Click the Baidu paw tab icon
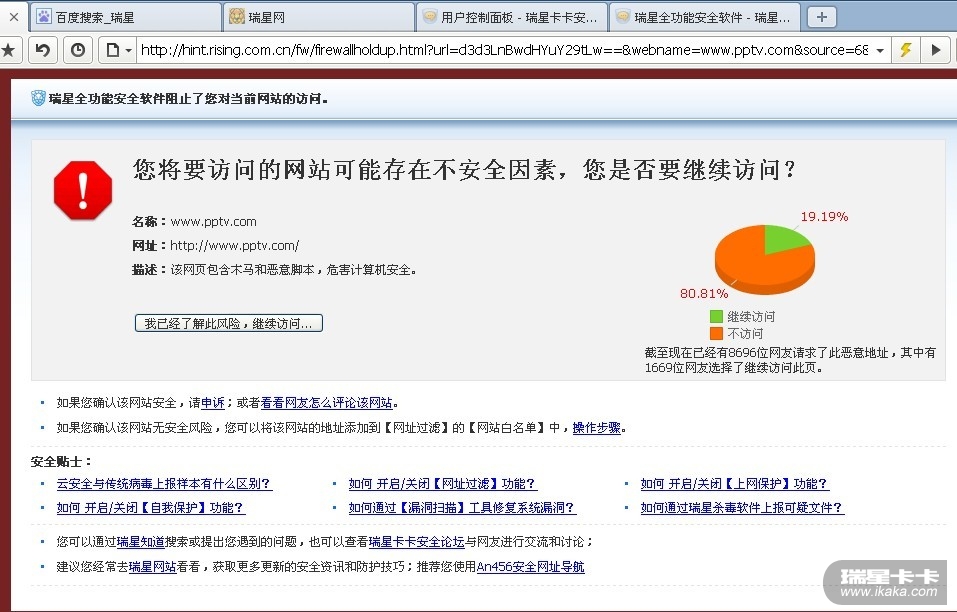Viewport: 957px width, 612px height. tap(44, 16)
